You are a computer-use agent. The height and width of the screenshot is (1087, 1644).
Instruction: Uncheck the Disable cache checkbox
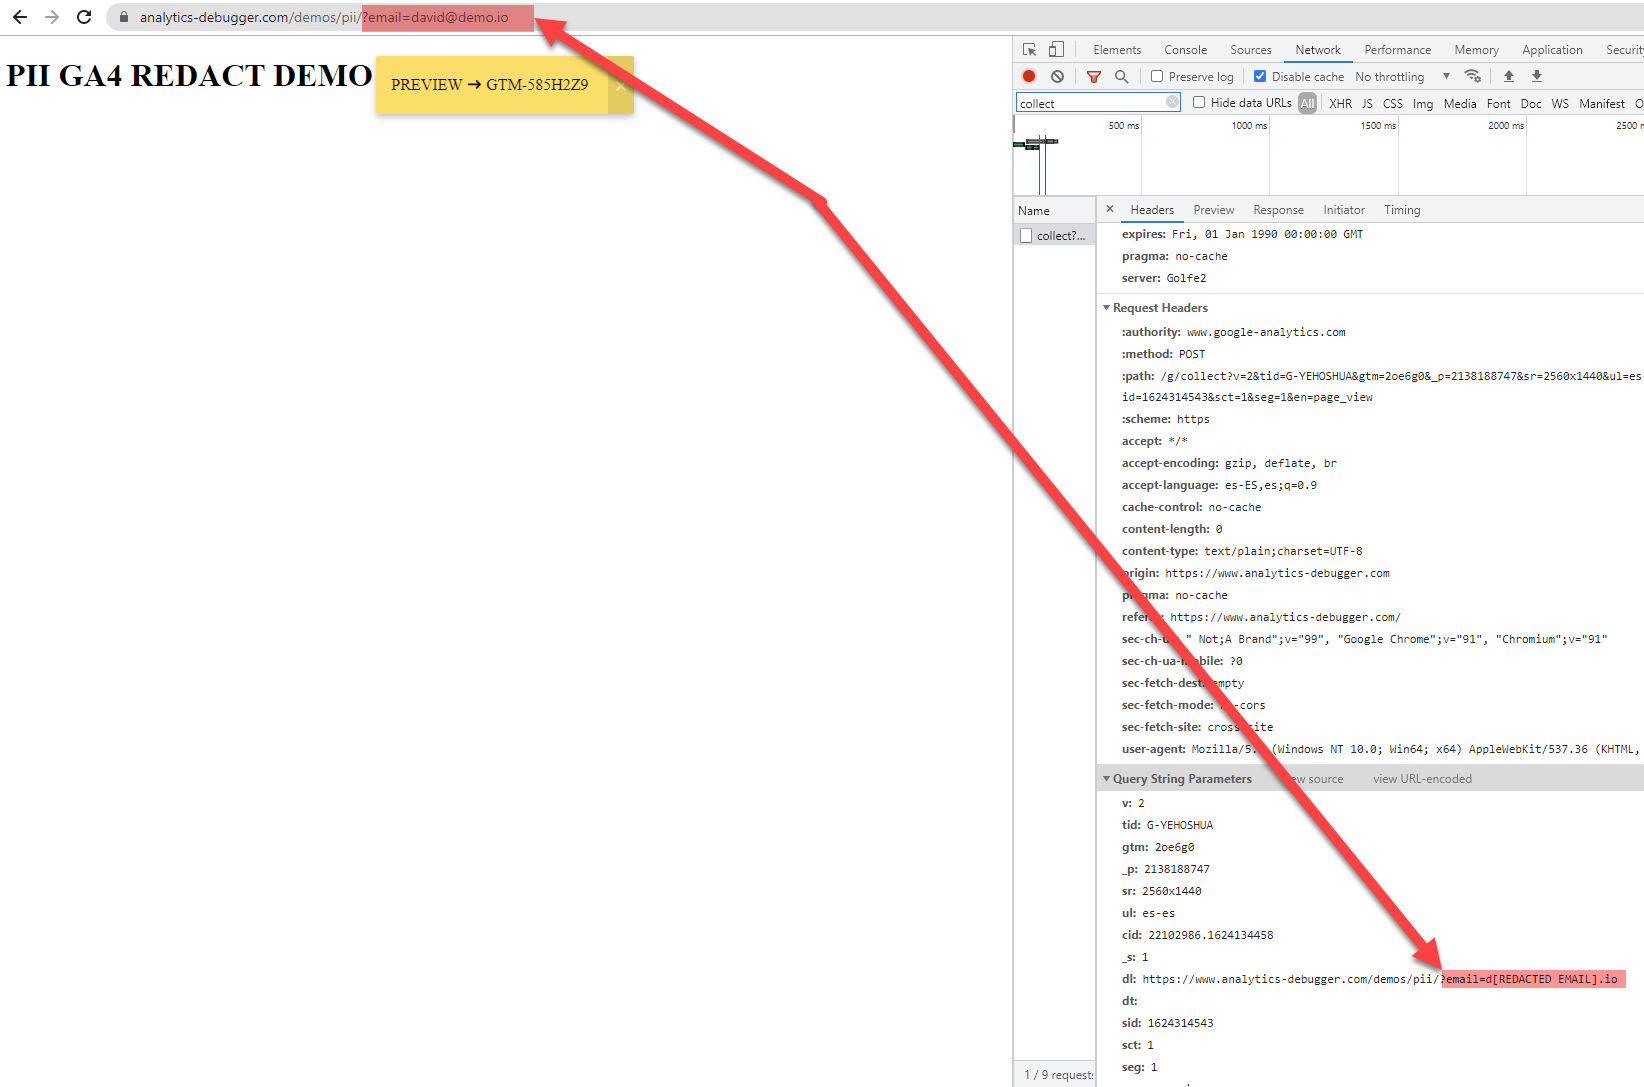(x=1260, y=76)
